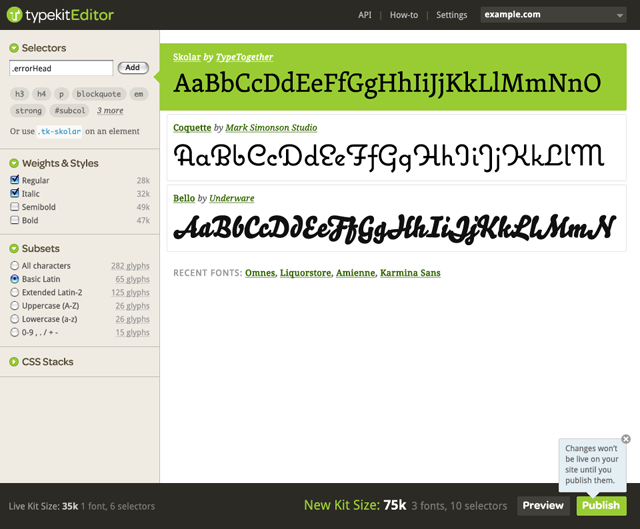Select the Coquette font sample card

tap(396, 148)
